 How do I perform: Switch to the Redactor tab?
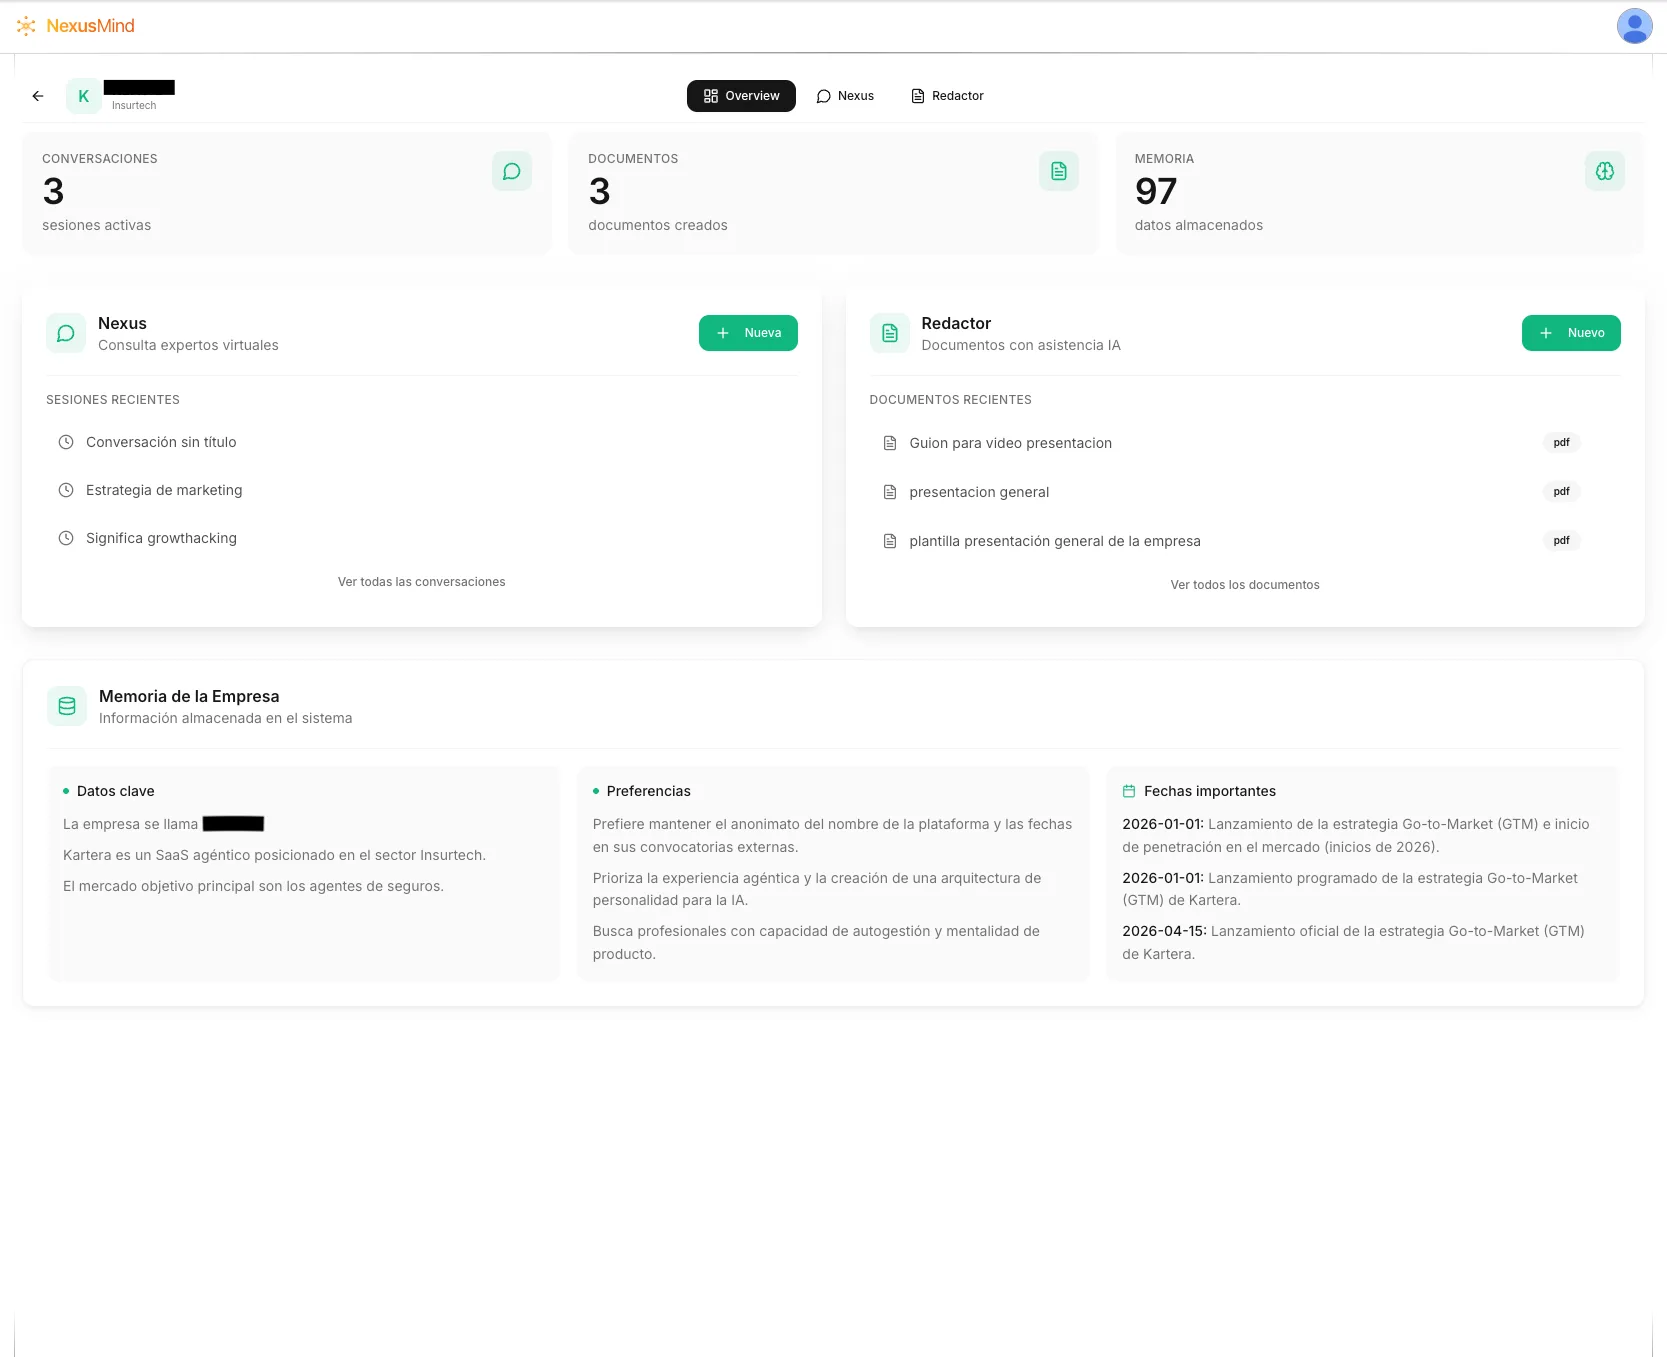(947, 96)
